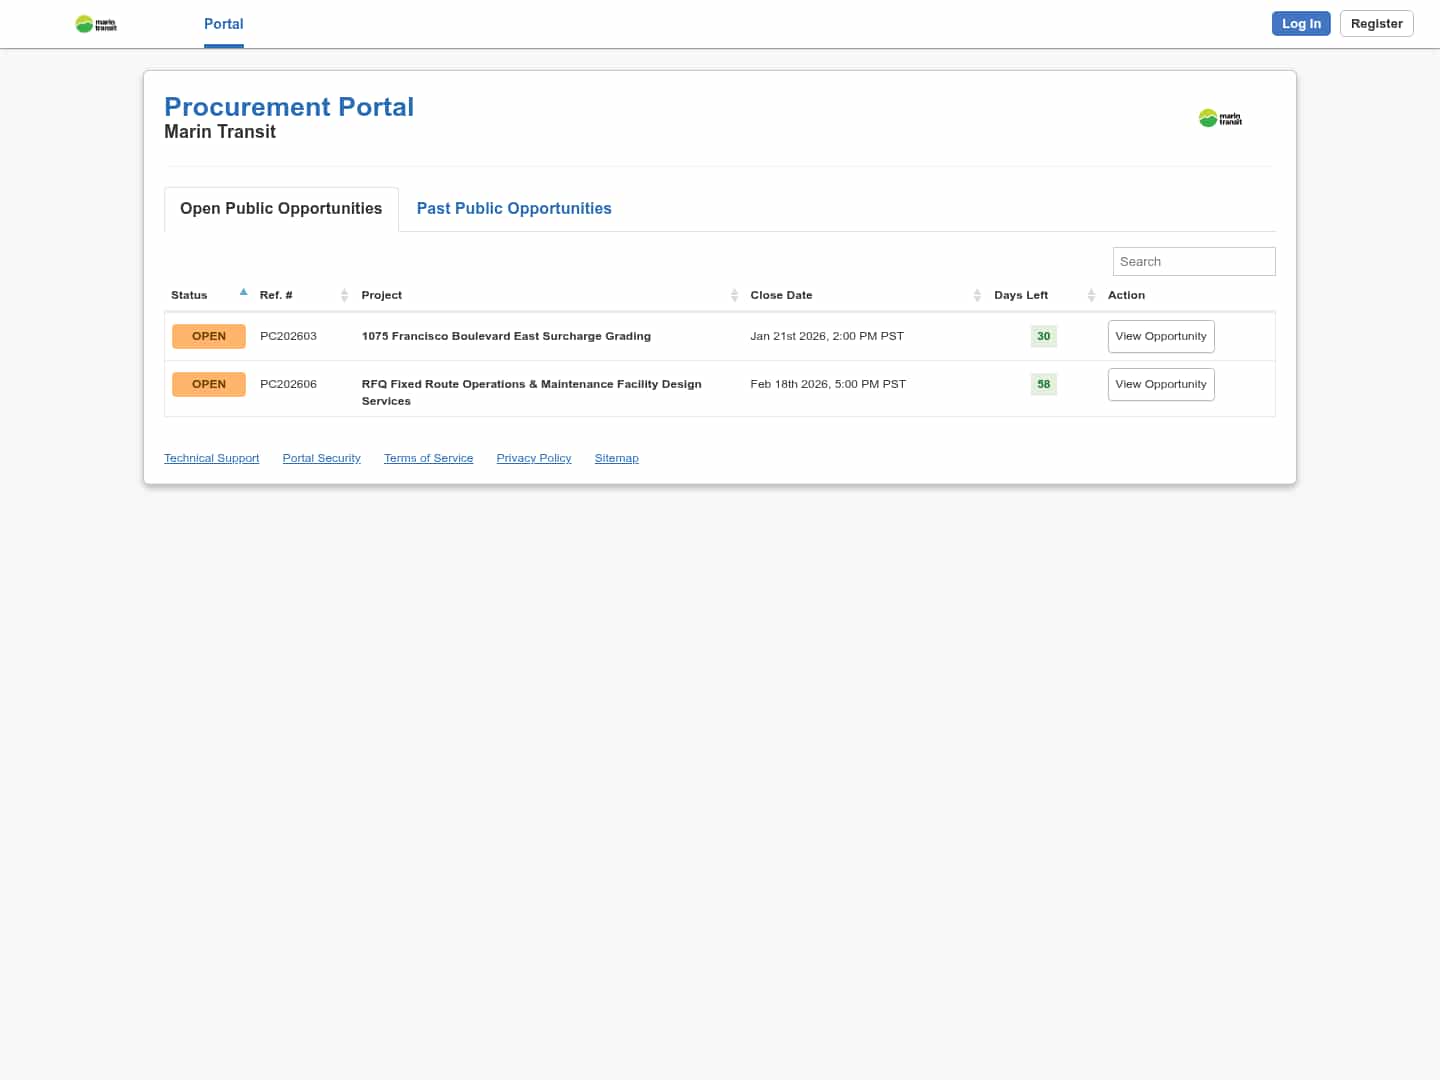Click the Marin Transit logo in the portal header

tap(1220, 118)
